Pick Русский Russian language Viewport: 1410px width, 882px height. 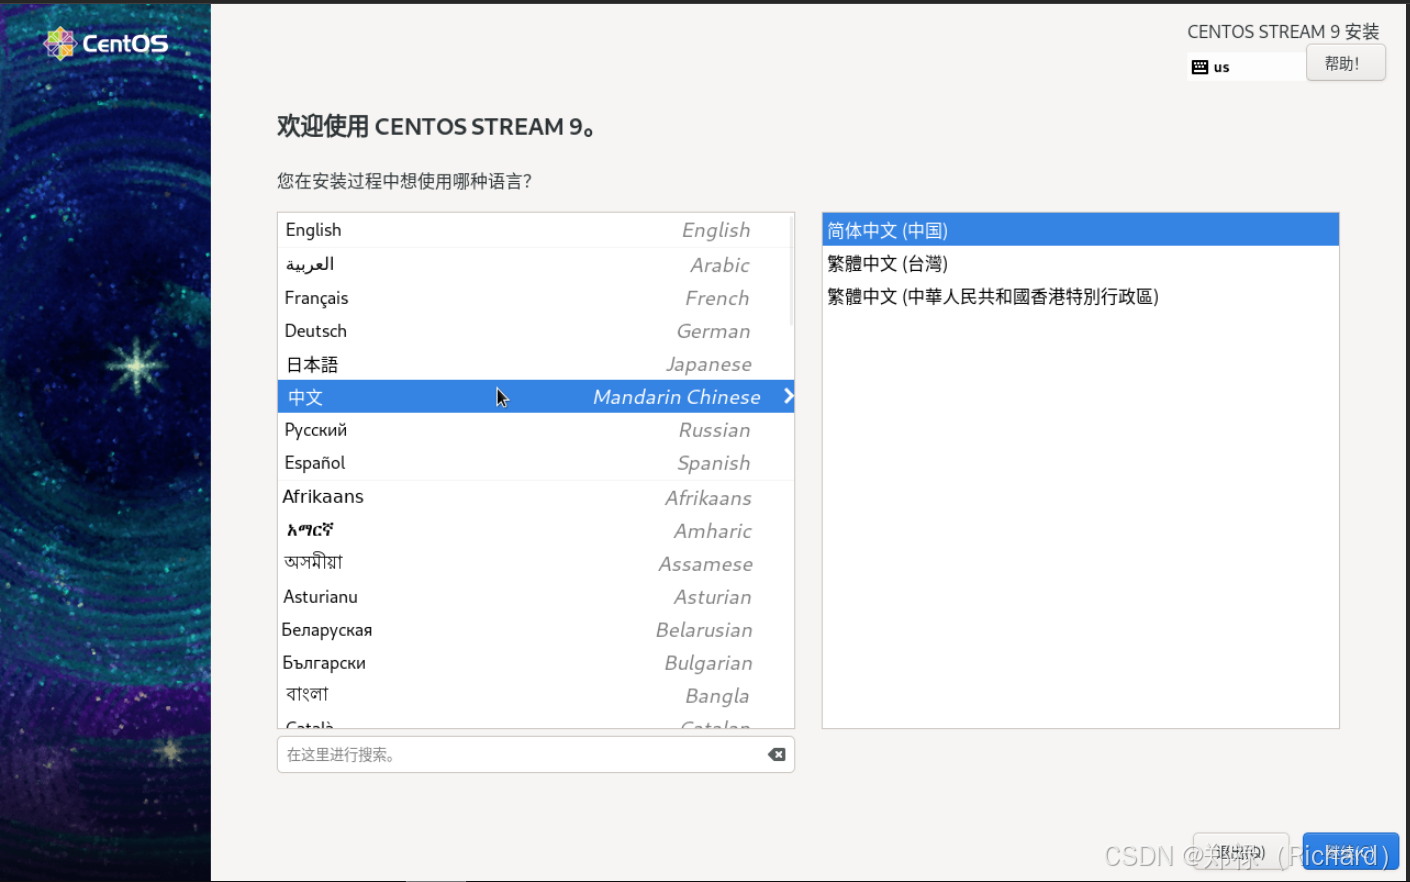click(x=535, y=430)
